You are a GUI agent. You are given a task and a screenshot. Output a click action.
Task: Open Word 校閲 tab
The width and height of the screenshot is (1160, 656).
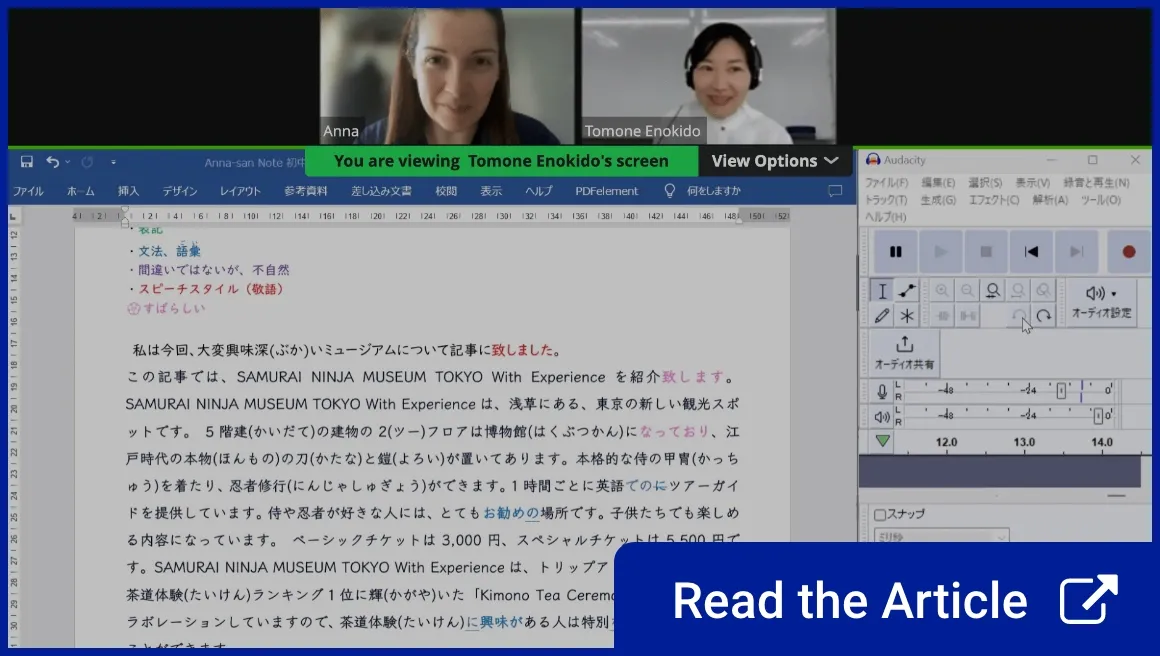[446, 191]
